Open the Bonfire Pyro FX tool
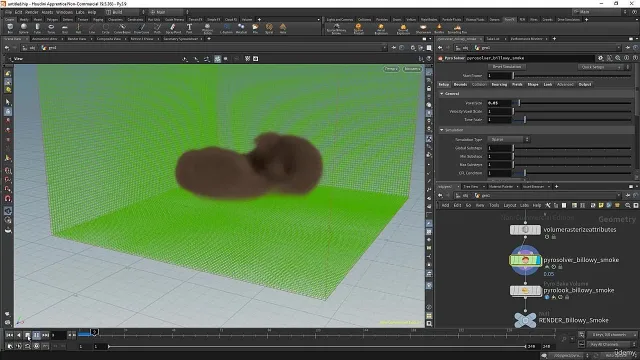This screenshot has height=360, width=640. click(x=439, y=28)
